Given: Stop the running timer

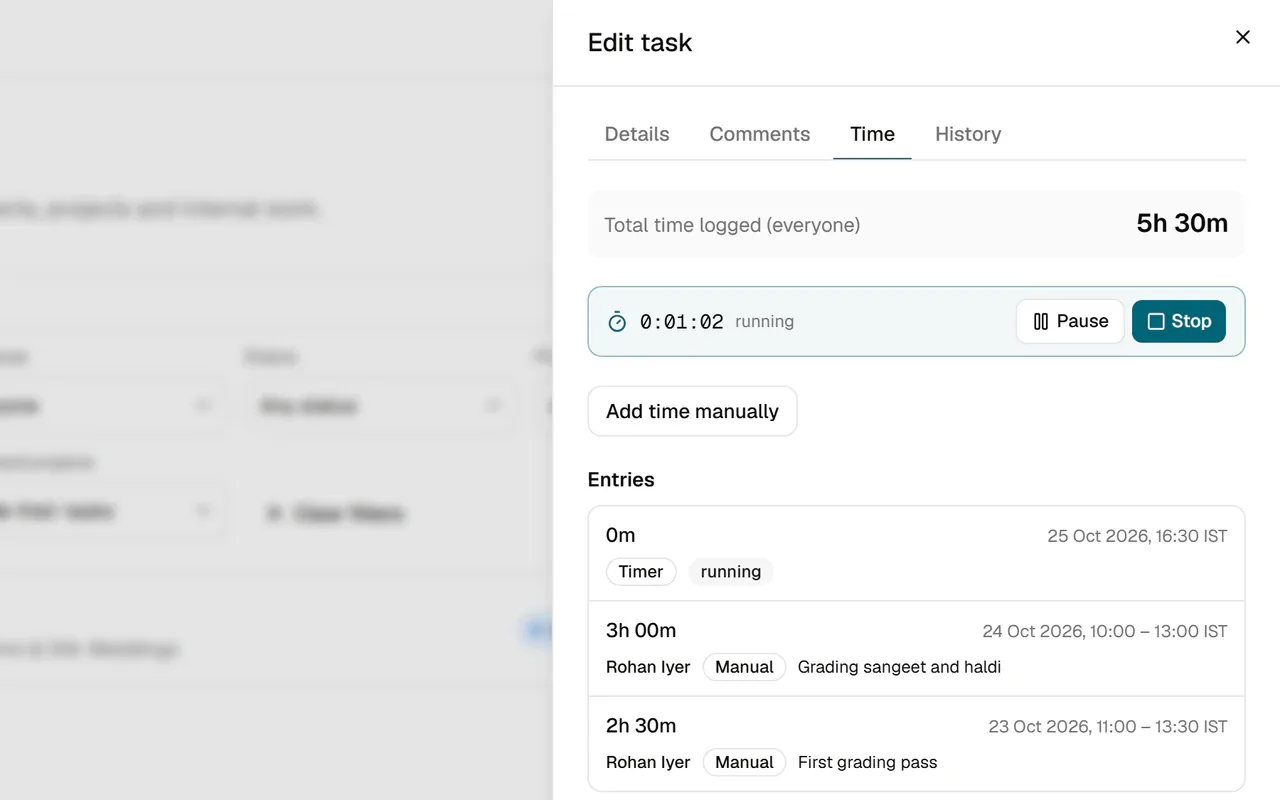Looking at the screenshot, I should (1179, 322).
